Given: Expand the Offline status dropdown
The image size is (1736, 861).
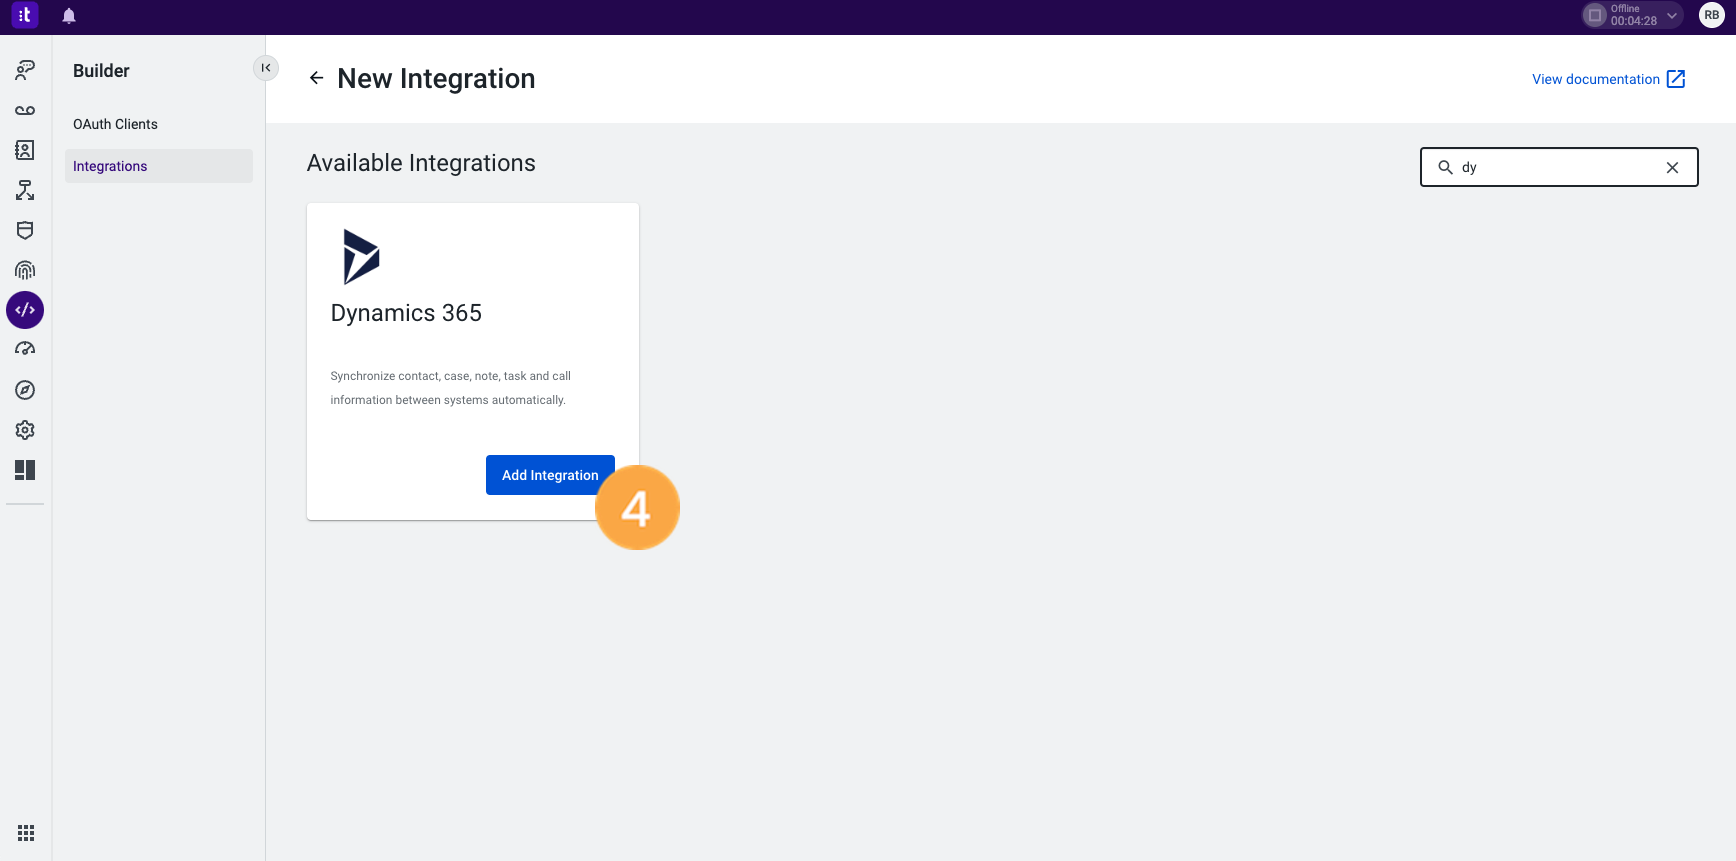Looking at the screenshot, I should pos(1671,15).
